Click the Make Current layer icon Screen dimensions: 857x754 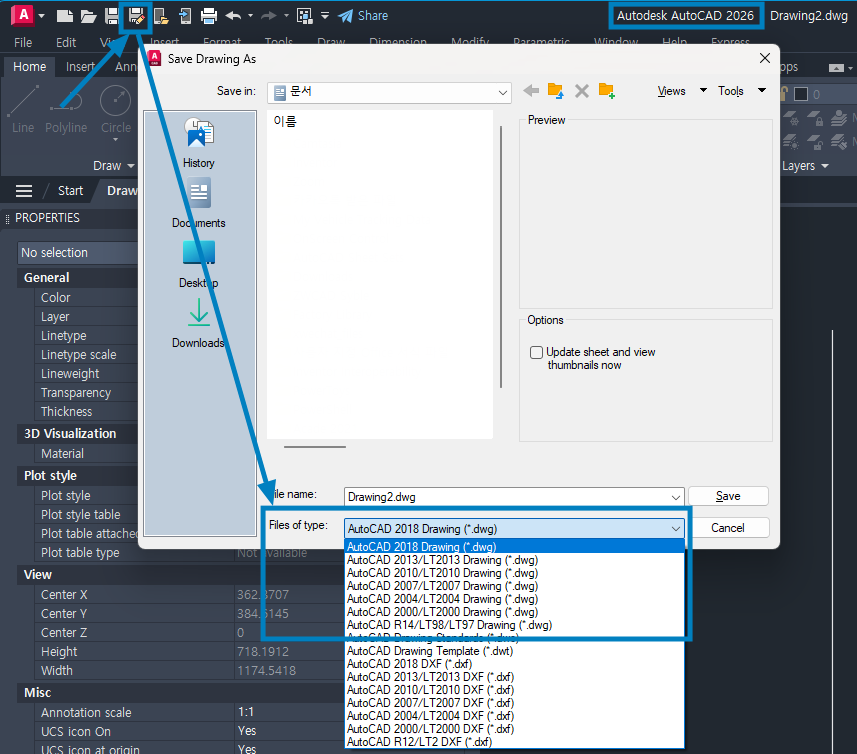(839, 119)
